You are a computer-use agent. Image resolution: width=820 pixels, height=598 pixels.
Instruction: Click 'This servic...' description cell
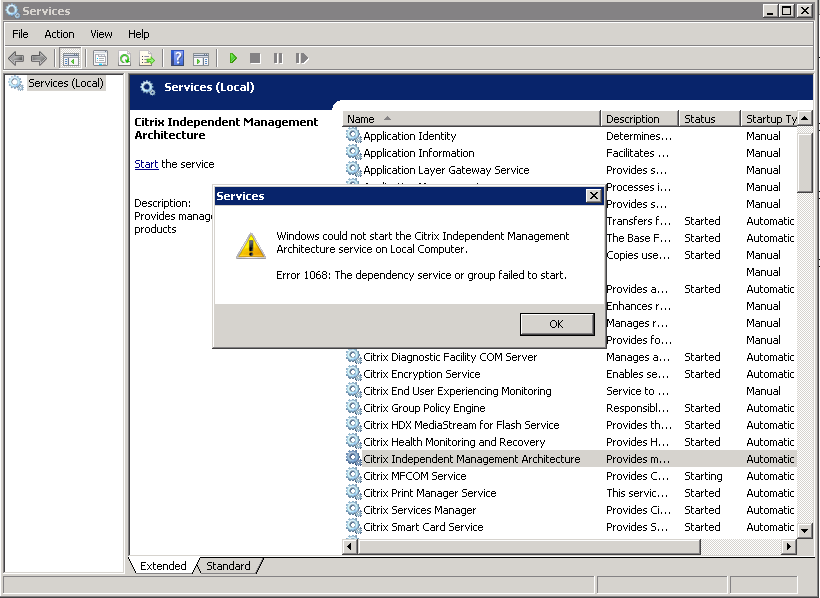point(637,493)
